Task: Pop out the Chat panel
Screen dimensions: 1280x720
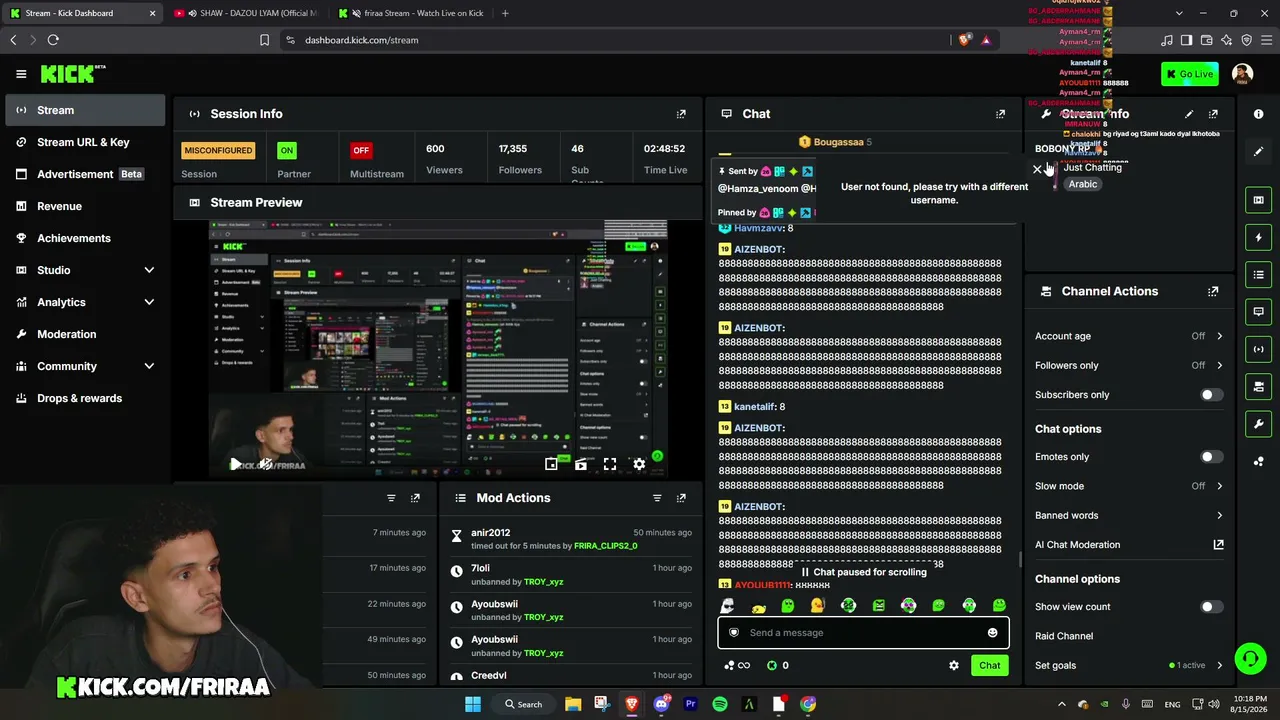Action: 1000,114
